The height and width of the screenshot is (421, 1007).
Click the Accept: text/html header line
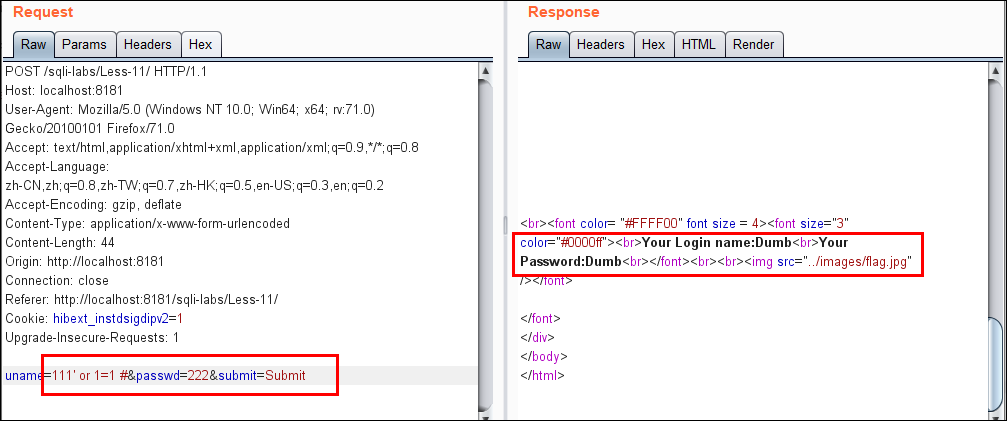(212, 148)
